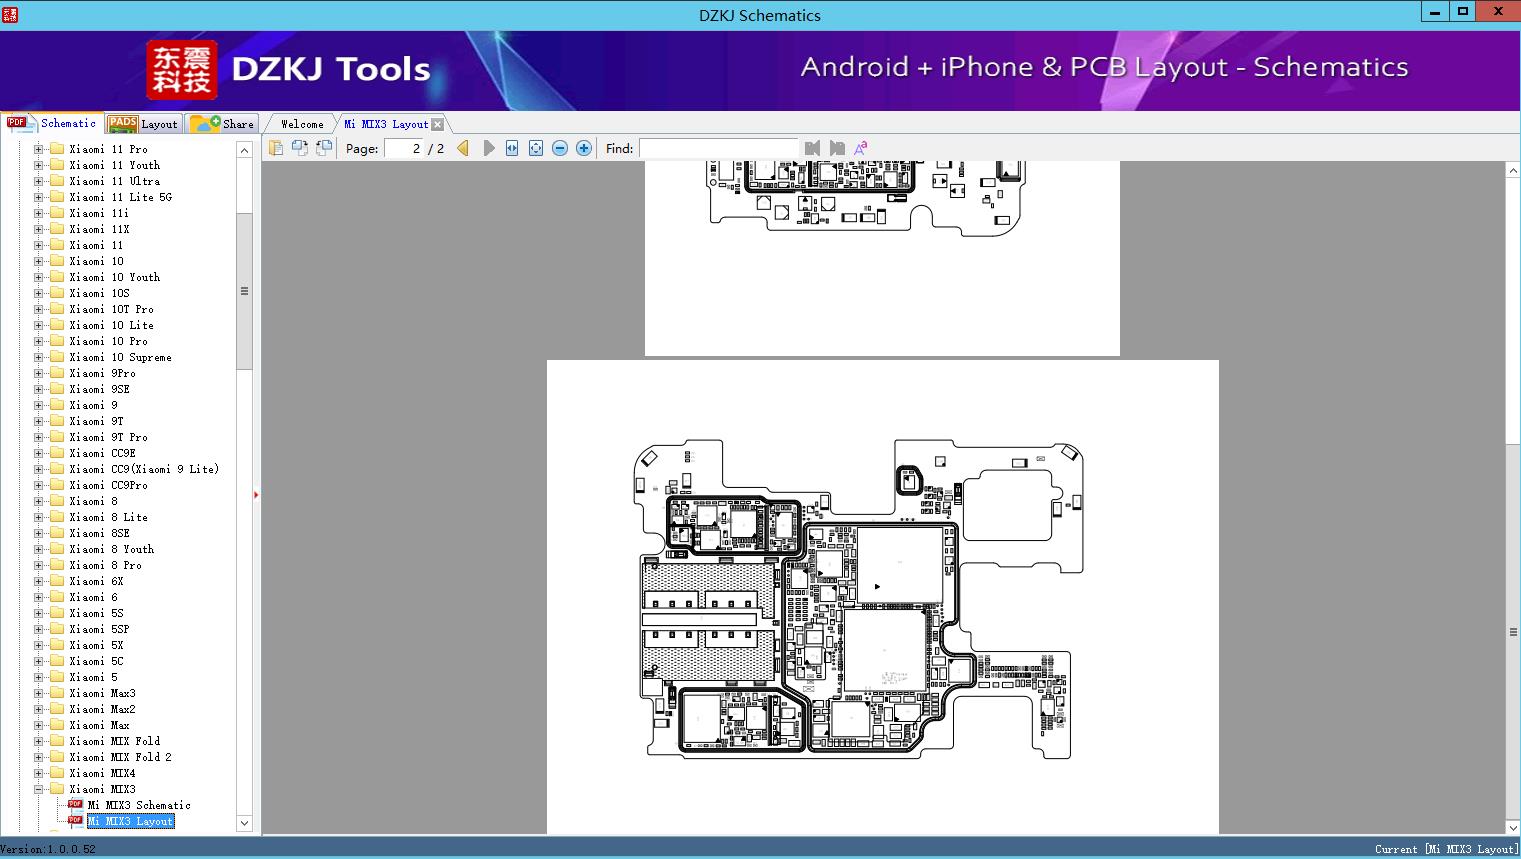Select Xiaomi 8 Pro in tree
Image resolution: width=1521 pixels, height=859 pixels.
[105, 565]
